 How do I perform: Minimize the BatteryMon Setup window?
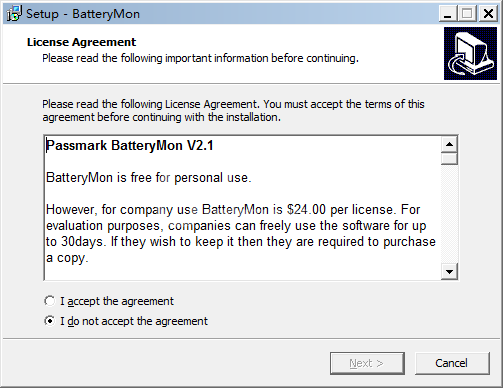(448, 14)
